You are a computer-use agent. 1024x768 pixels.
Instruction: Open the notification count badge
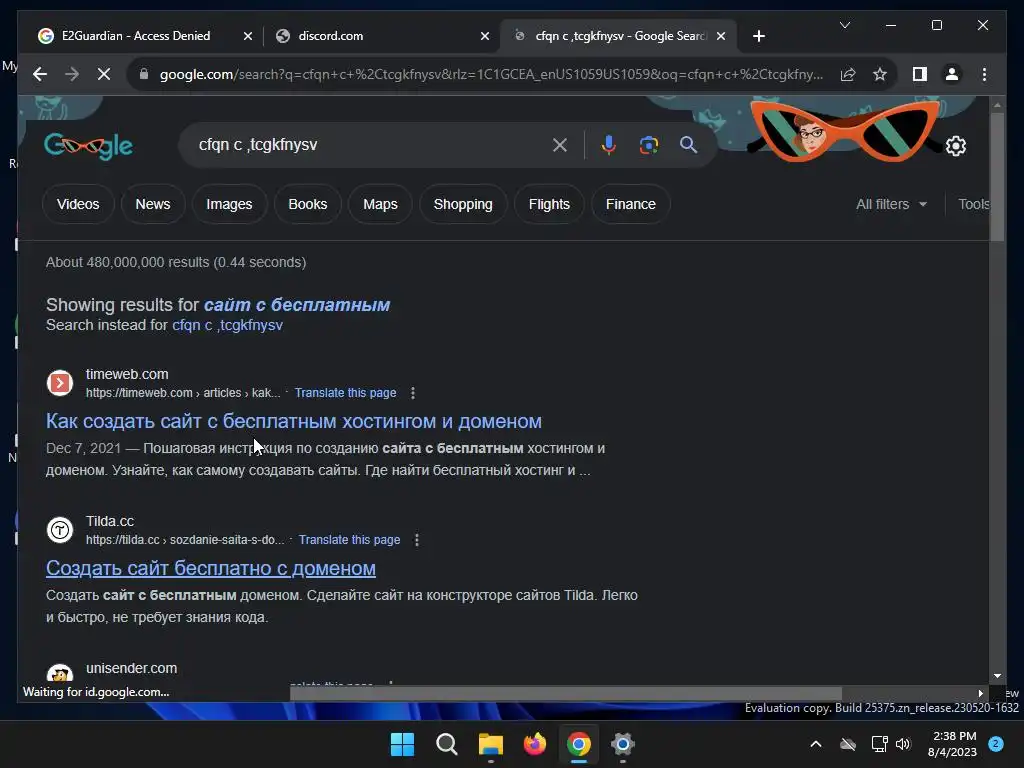pos(996,743)
